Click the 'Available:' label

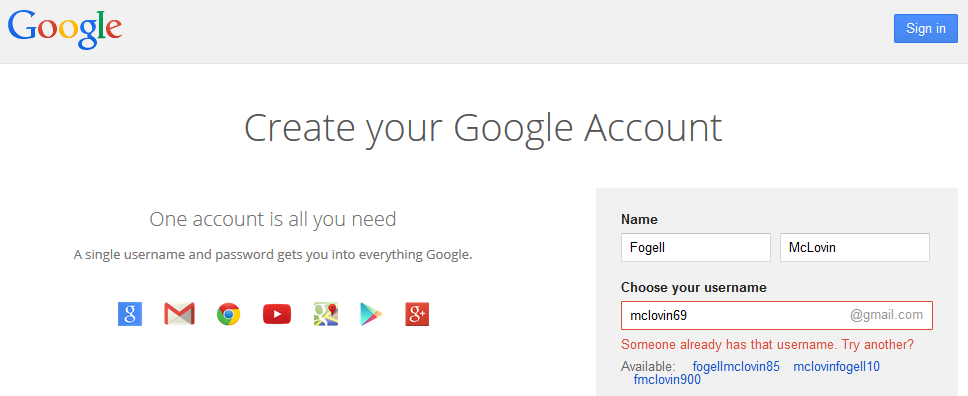[x=648, y=366]
